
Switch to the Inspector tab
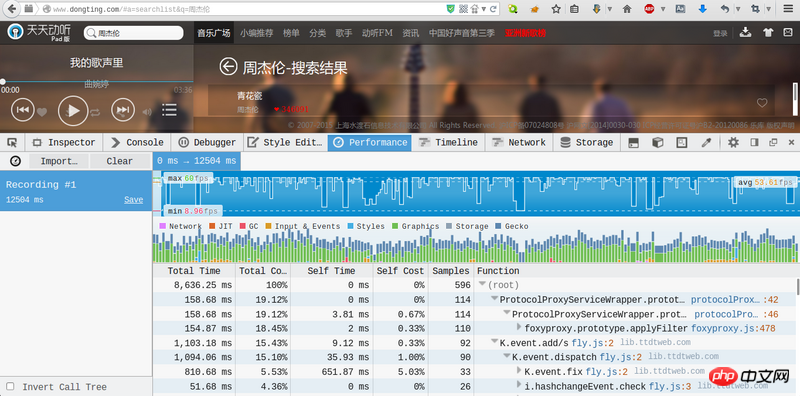click(64, 142)
